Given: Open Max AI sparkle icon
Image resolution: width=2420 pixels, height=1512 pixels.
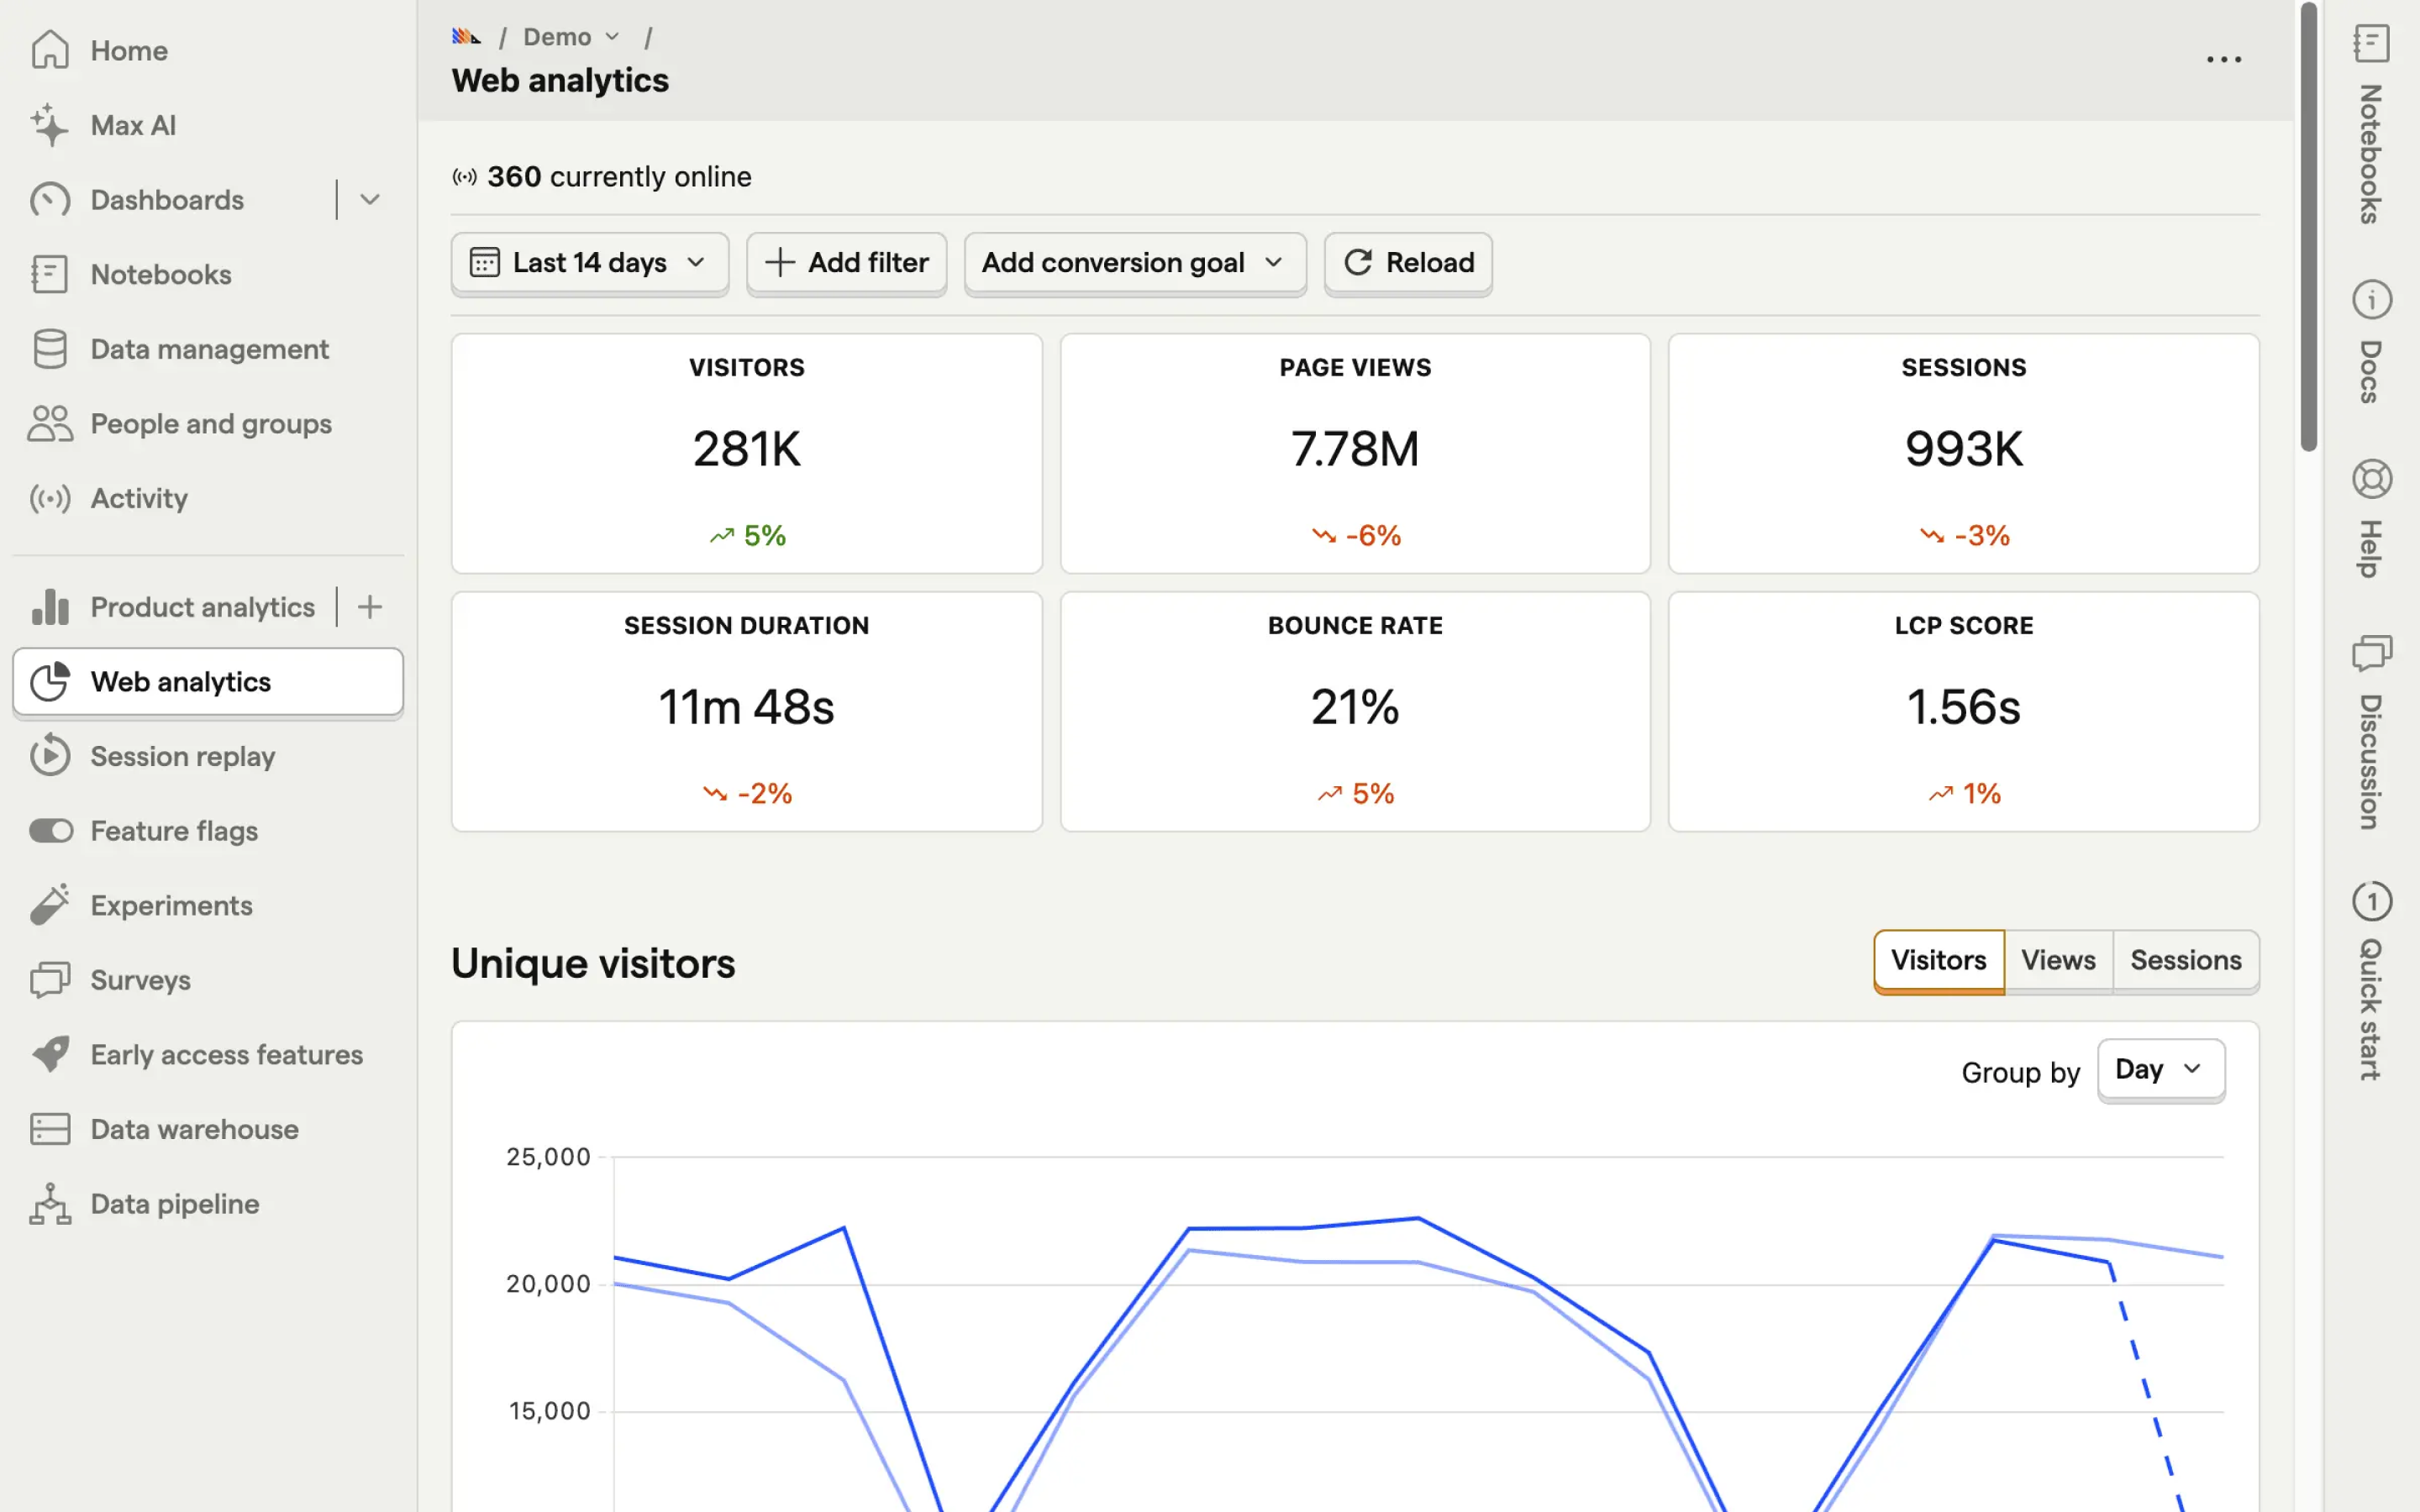Looking at the screenshot, I should (49, 125).
